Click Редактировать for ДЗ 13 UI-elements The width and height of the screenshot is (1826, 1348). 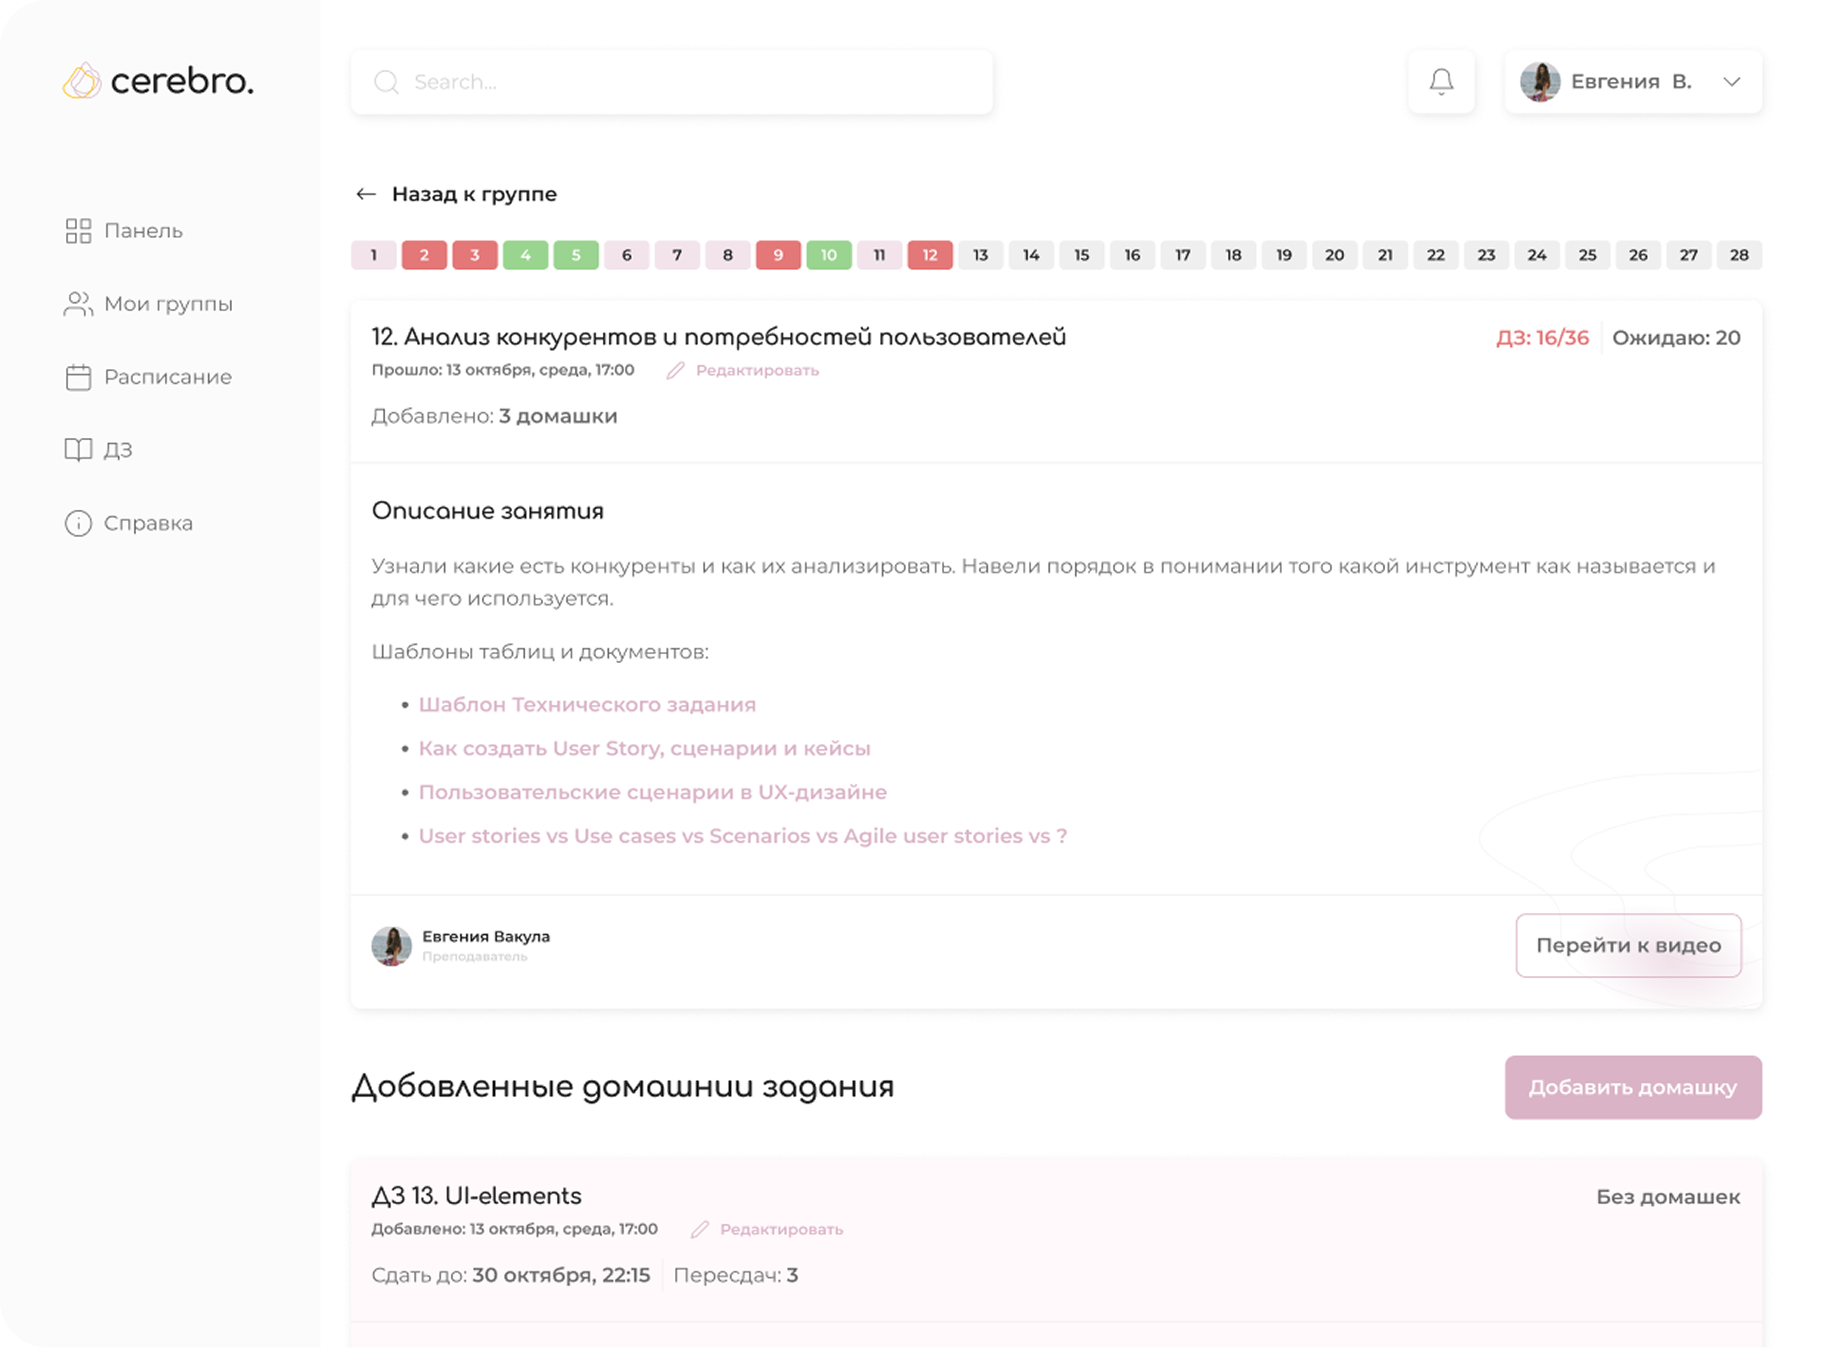point(781,1229)
